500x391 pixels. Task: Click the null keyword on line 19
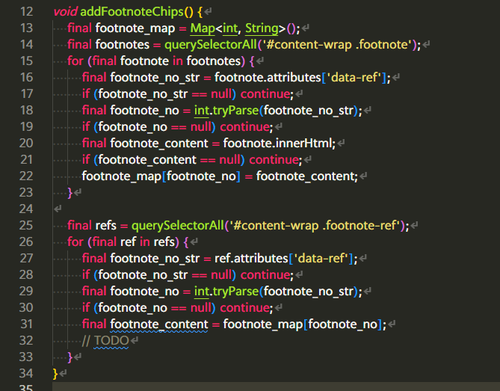point(201,127)
